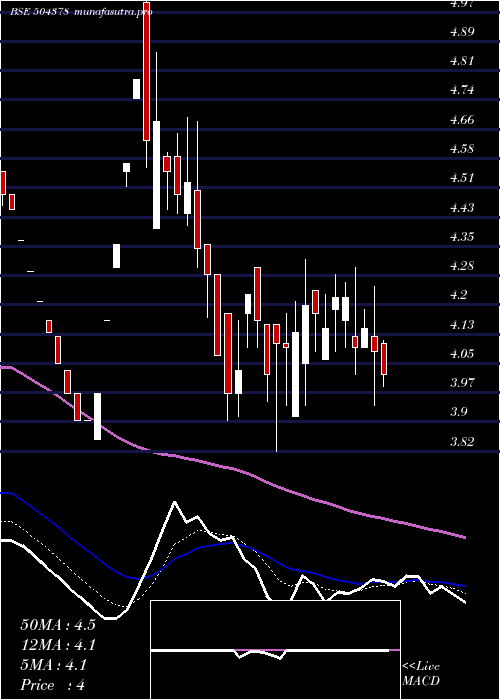The width and height of the screenshot is (500, 700).
Task: Click the 5MA : 4.1 legend text
Action: pyautogui.click(x=54, y=665)
